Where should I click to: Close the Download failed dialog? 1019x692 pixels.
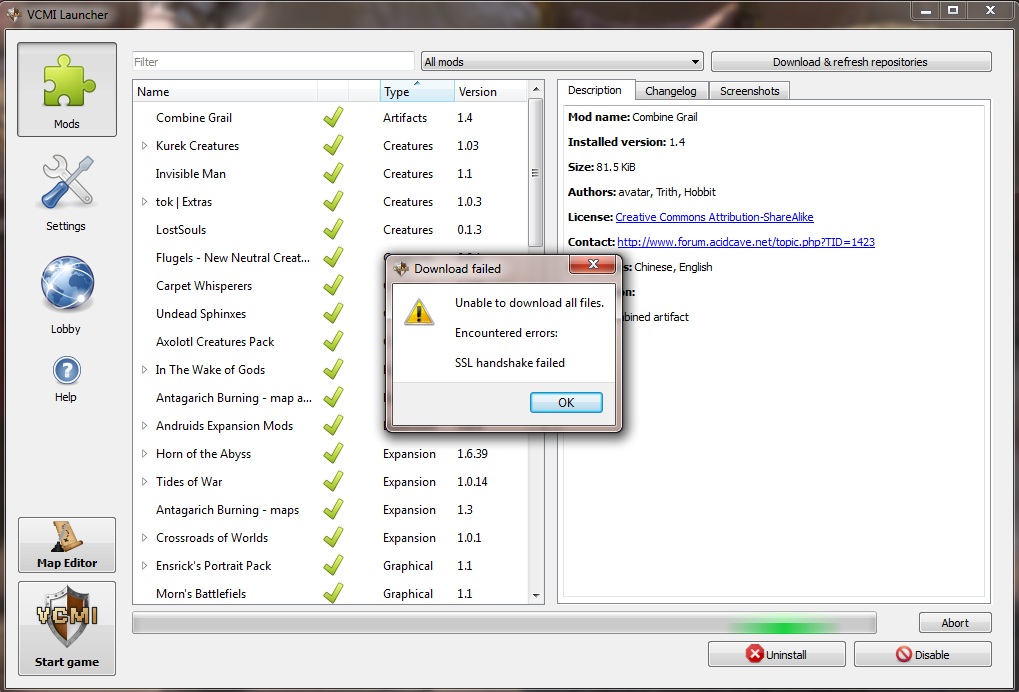coord(593,264)
